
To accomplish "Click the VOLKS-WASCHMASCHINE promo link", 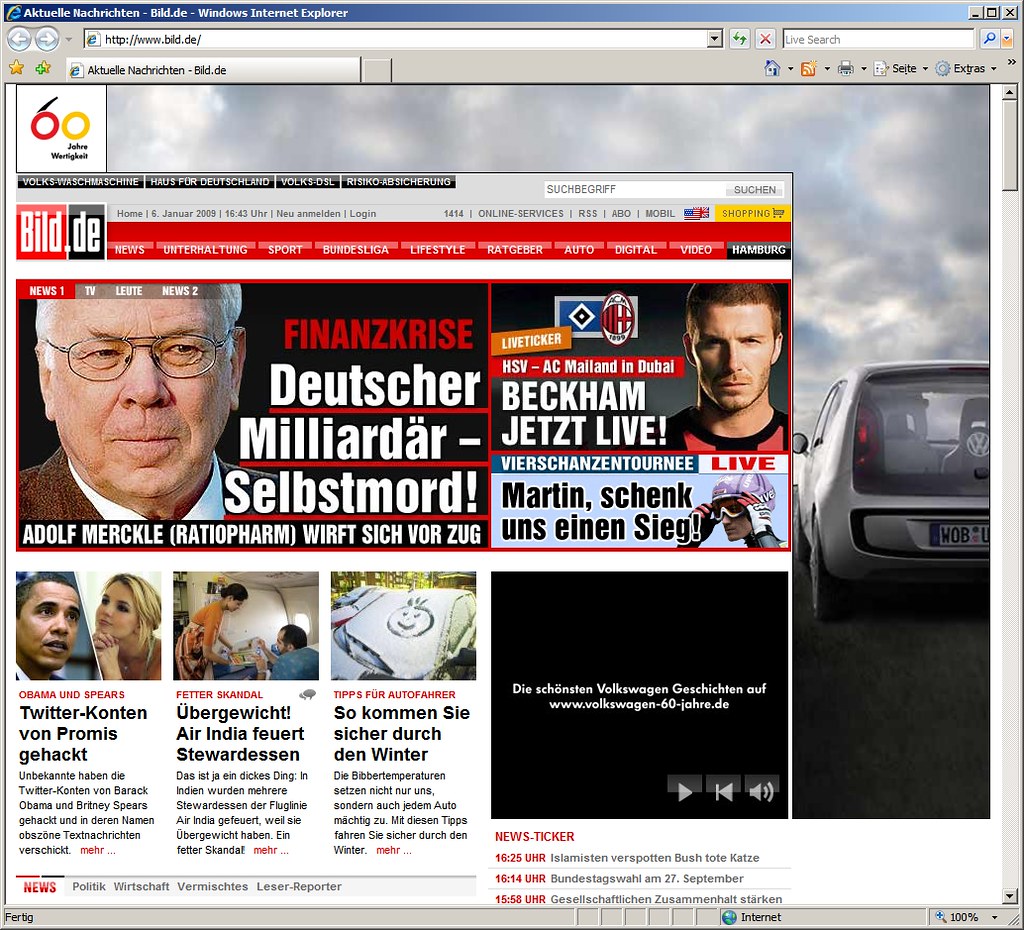I will coord(80,182).
